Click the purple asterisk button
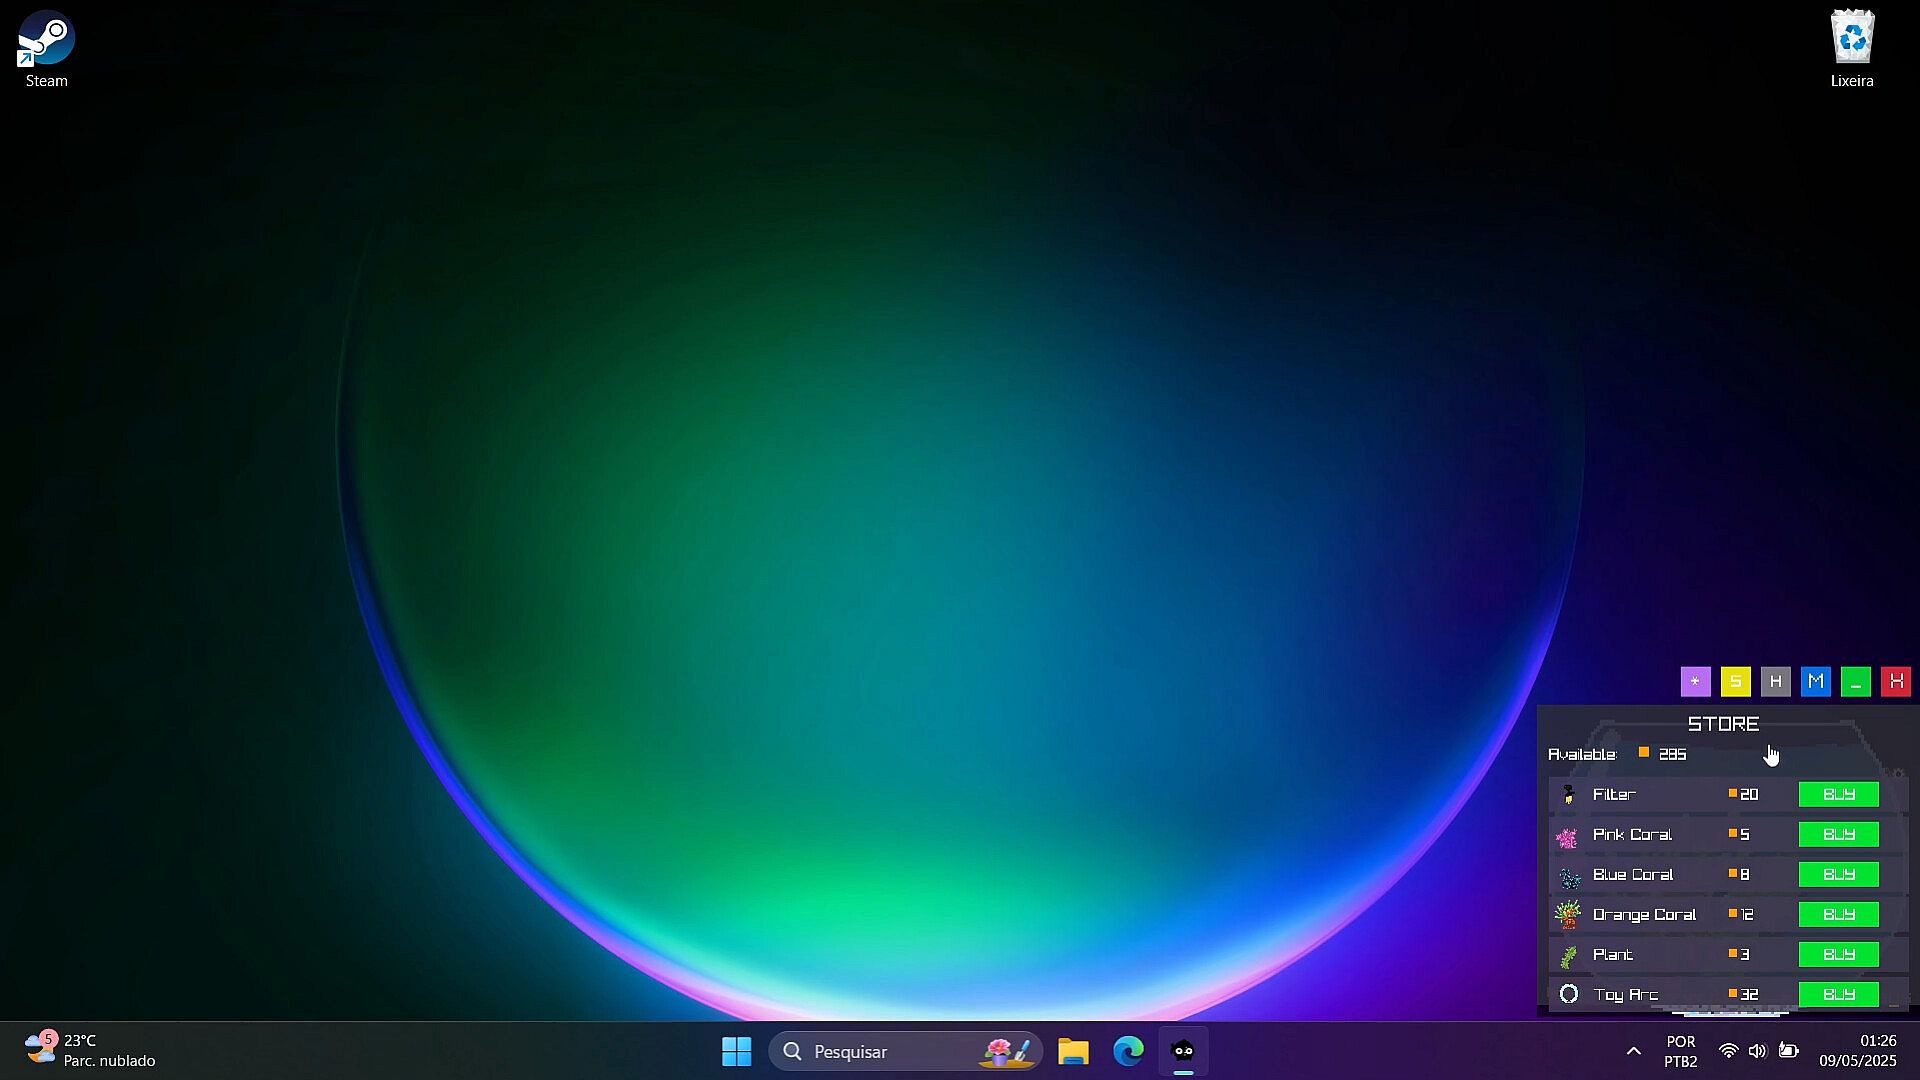1920x1080 pixels. 1695,682
